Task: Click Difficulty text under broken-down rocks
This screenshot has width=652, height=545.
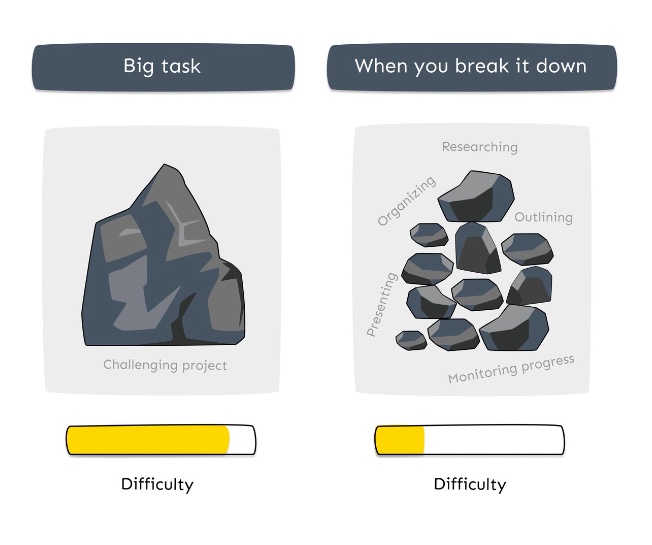Action: (x=470, y=484)
